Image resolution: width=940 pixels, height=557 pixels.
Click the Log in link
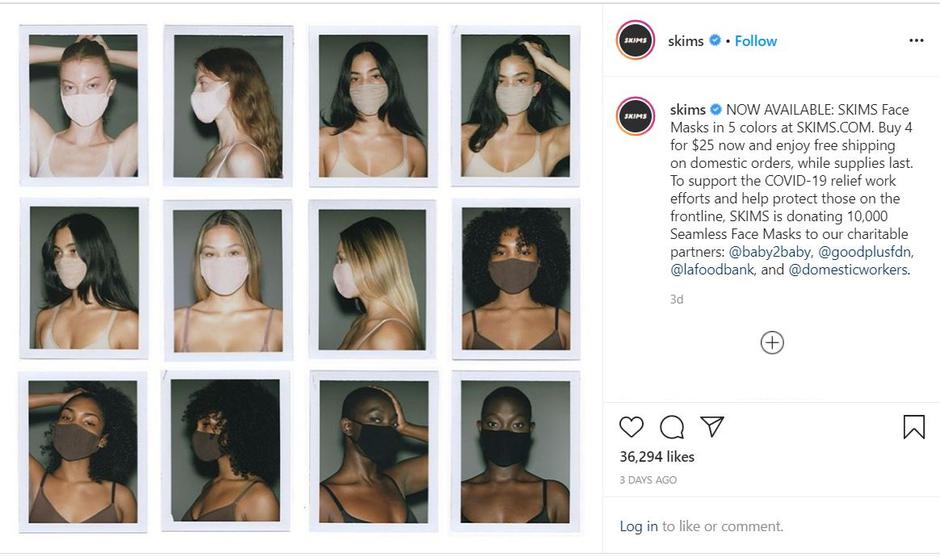coord(638,526)
